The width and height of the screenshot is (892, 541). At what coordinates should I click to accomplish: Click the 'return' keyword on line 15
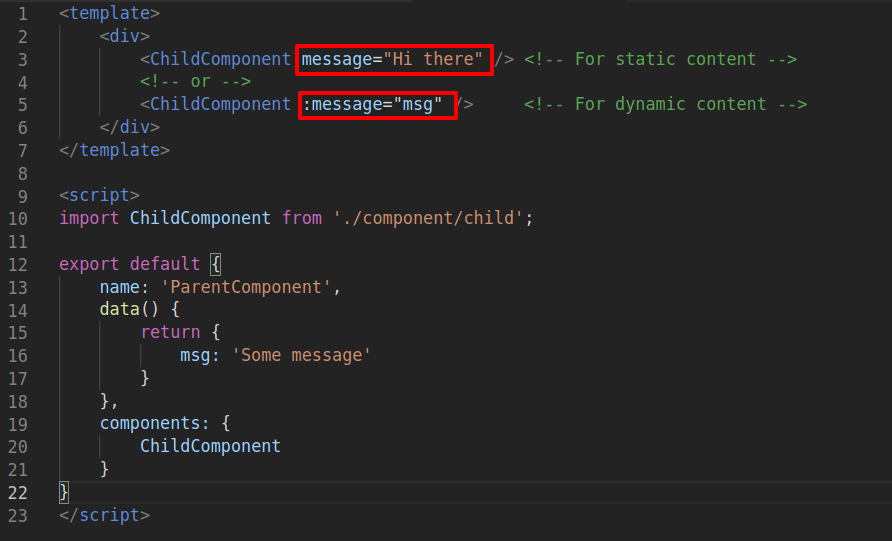[171, 332]
